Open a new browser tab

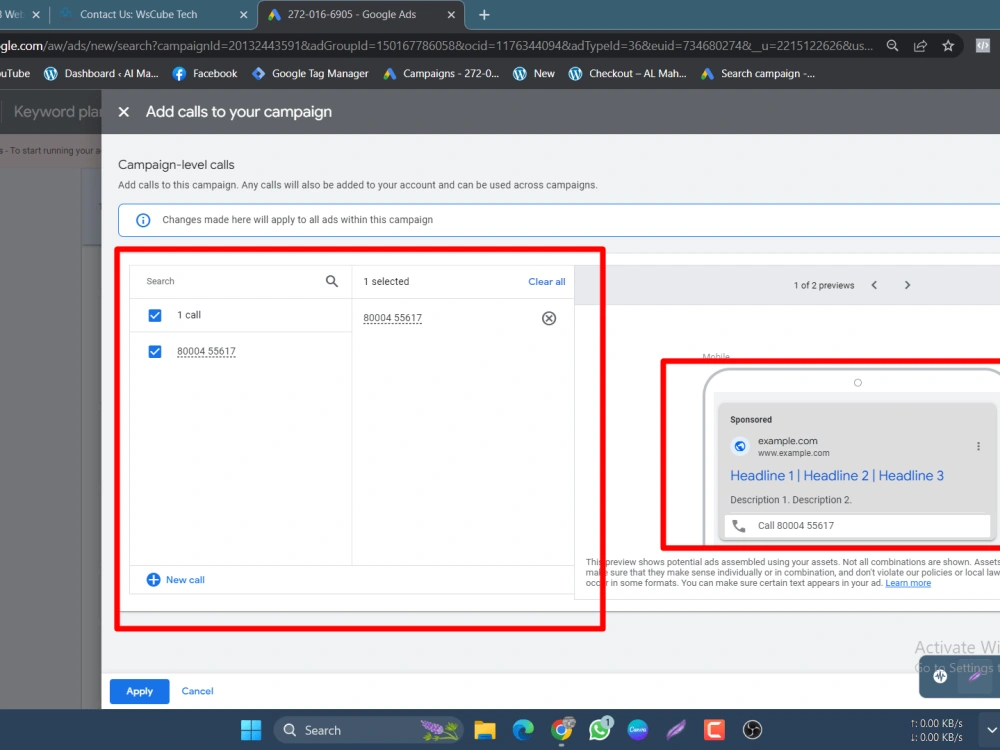pyautogui.click(x=484, y=14)
